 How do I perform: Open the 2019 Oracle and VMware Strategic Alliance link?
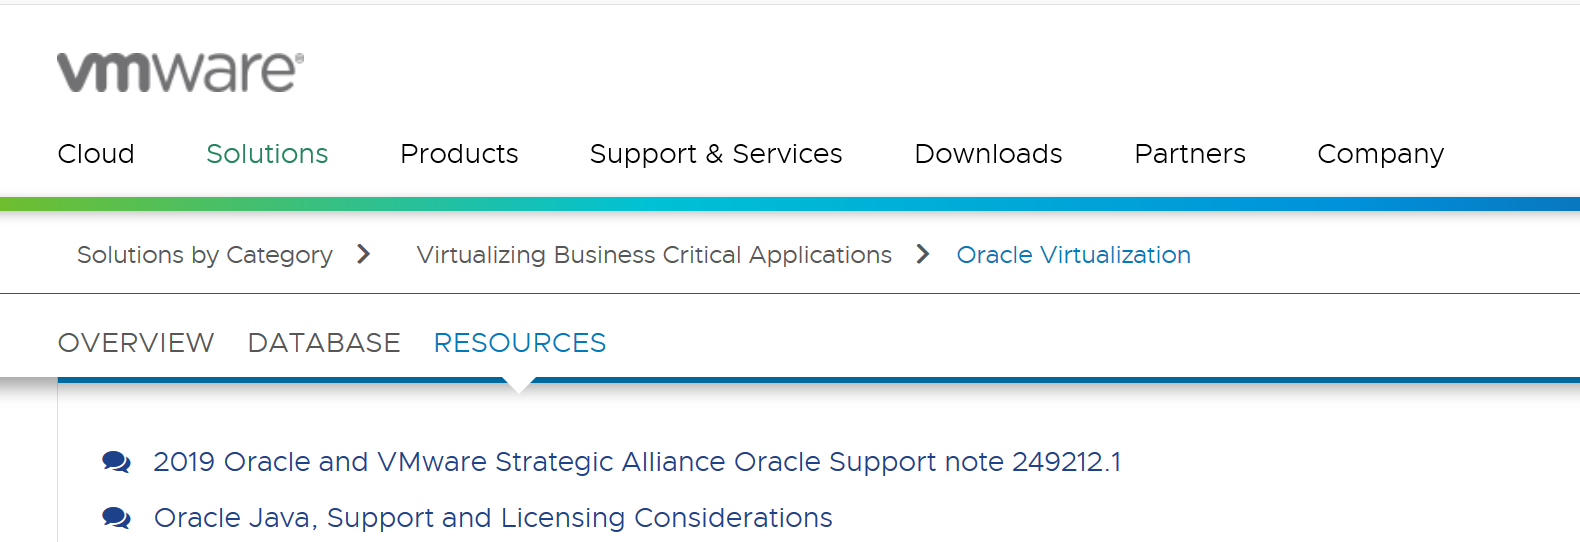click(637, 462)
